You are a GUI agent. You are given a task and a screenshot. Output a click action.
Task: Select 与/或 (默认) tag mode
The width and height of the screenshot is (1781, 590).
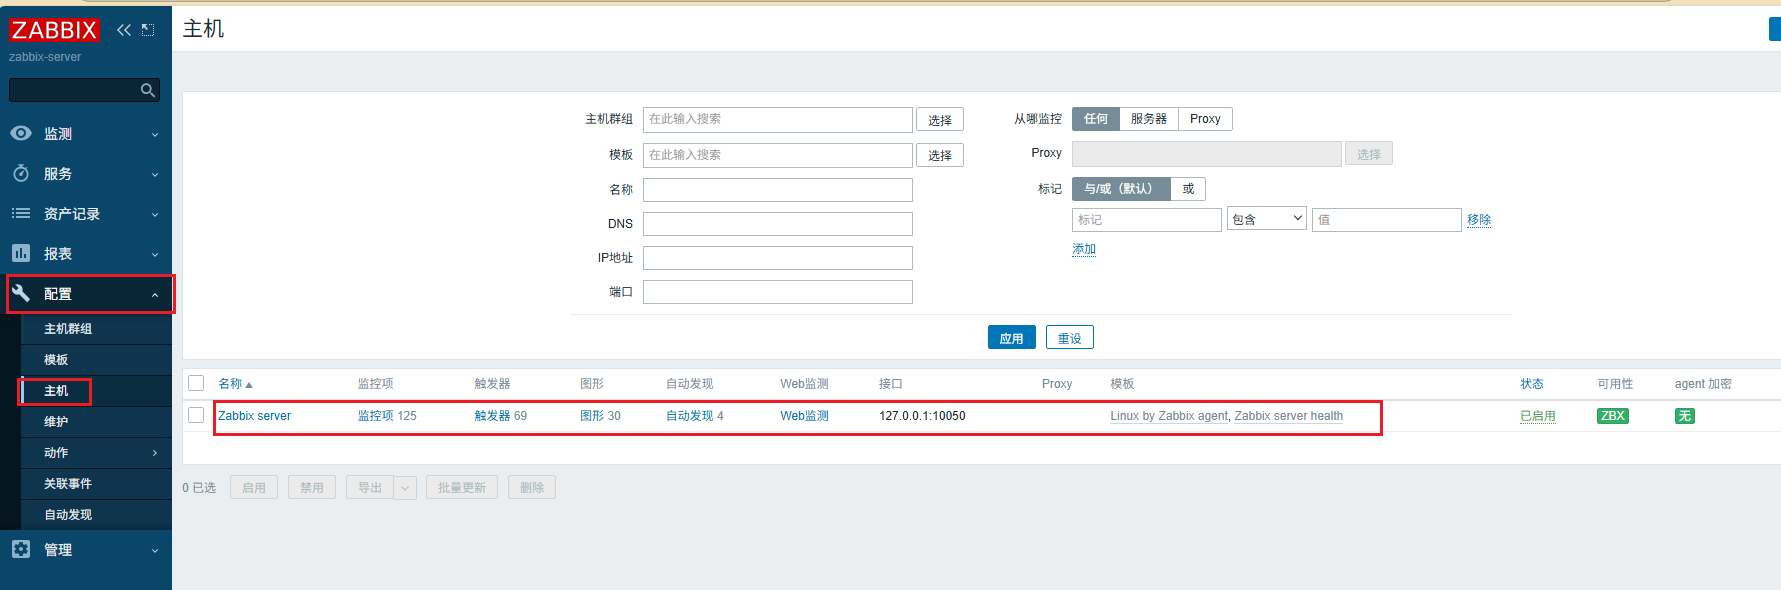pos(1121,189)
